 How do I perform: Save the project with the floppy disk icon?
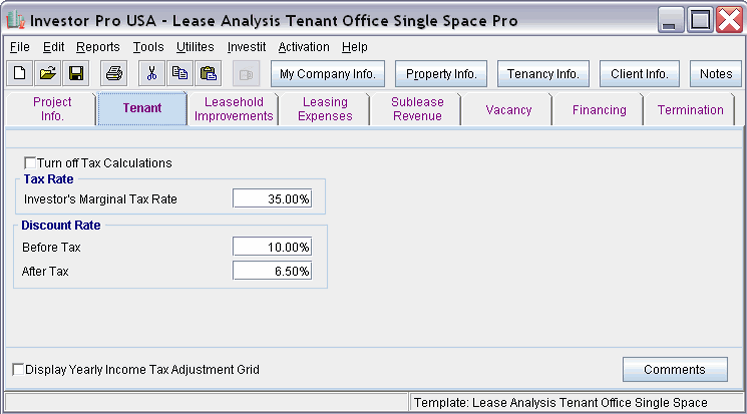point(75,73)
